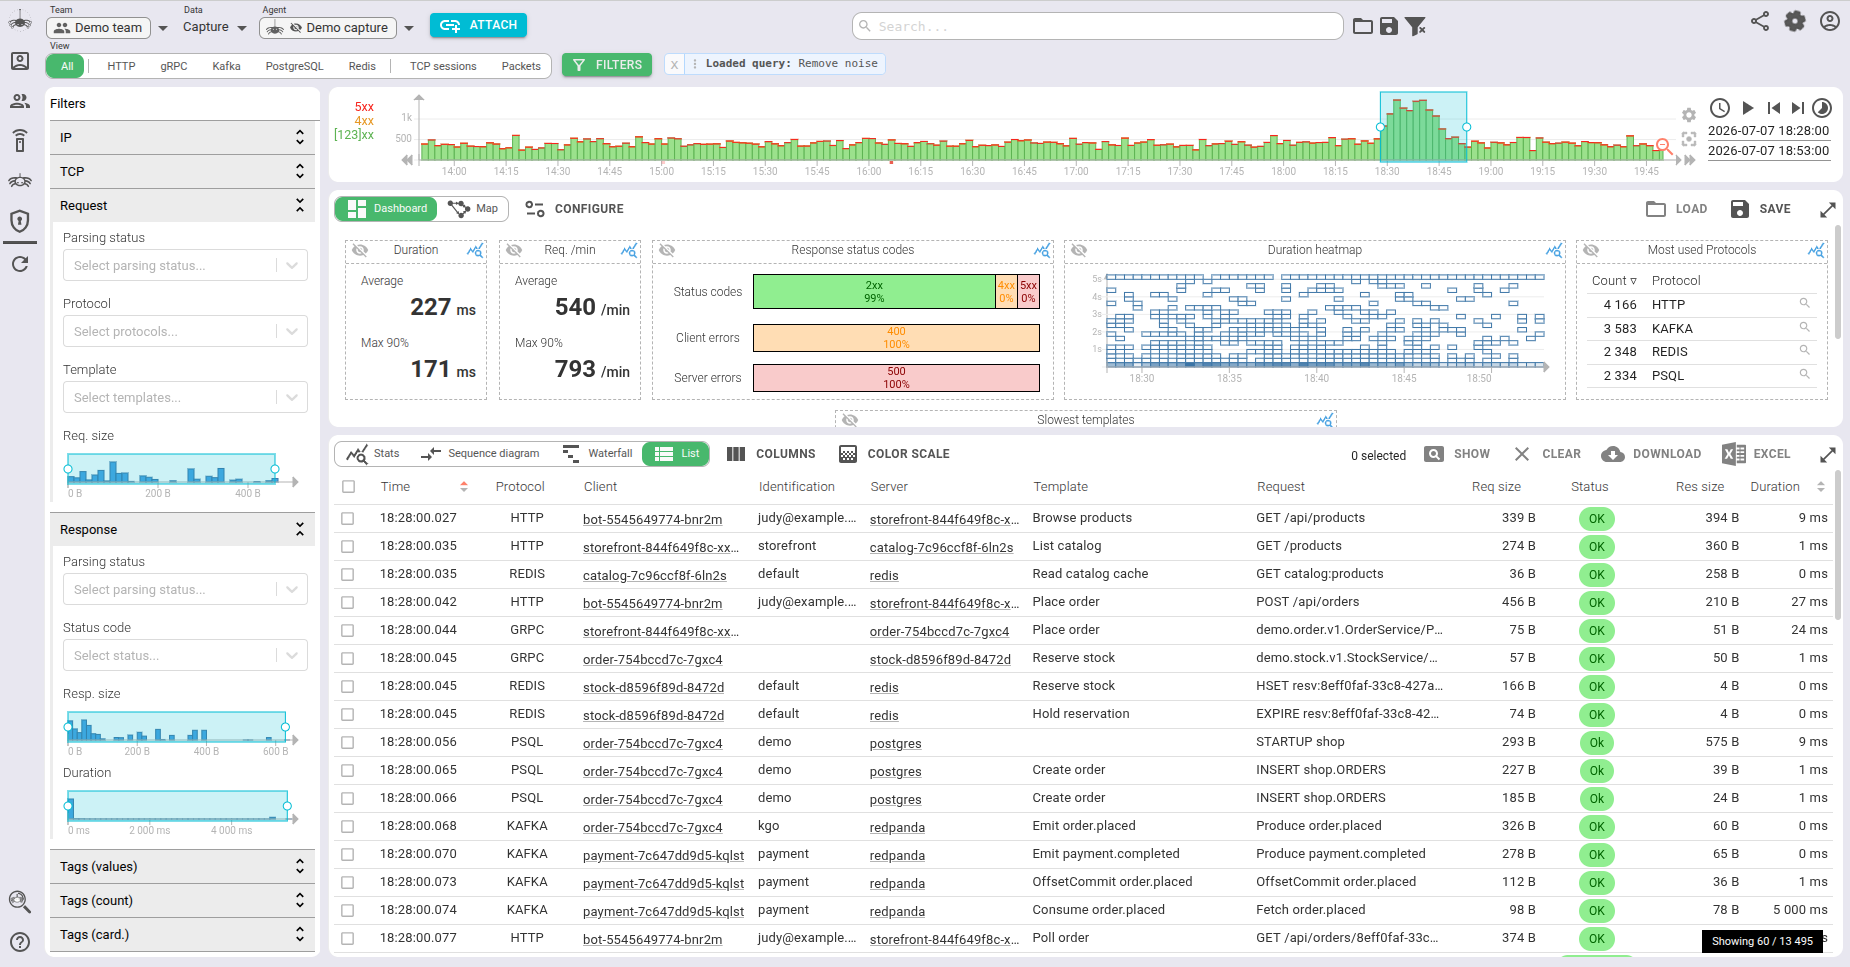
Task: Collapse the Request filter section
Action: (x=182, y=206)
